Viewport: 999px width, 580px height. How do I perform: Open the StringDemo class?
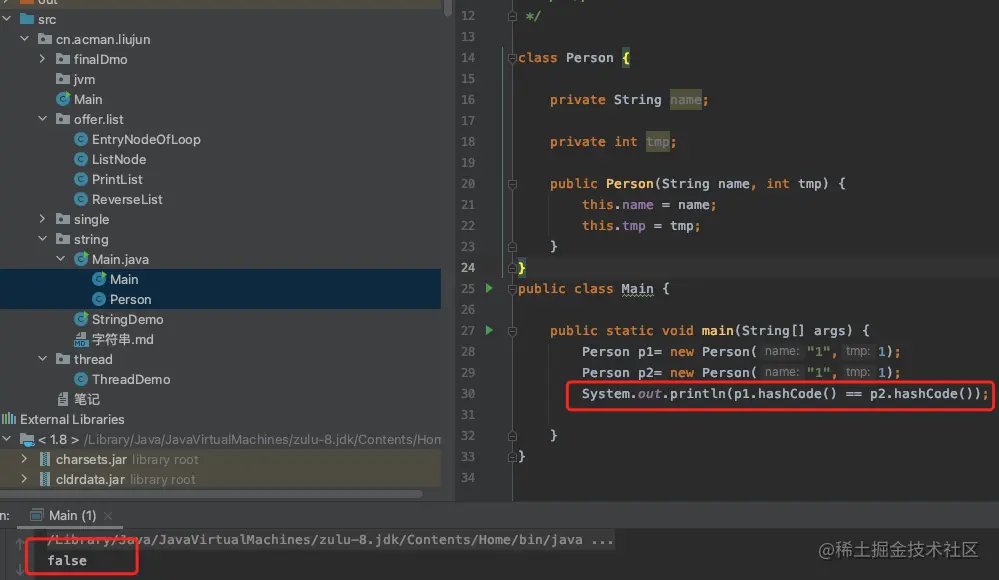click(127, 319)
